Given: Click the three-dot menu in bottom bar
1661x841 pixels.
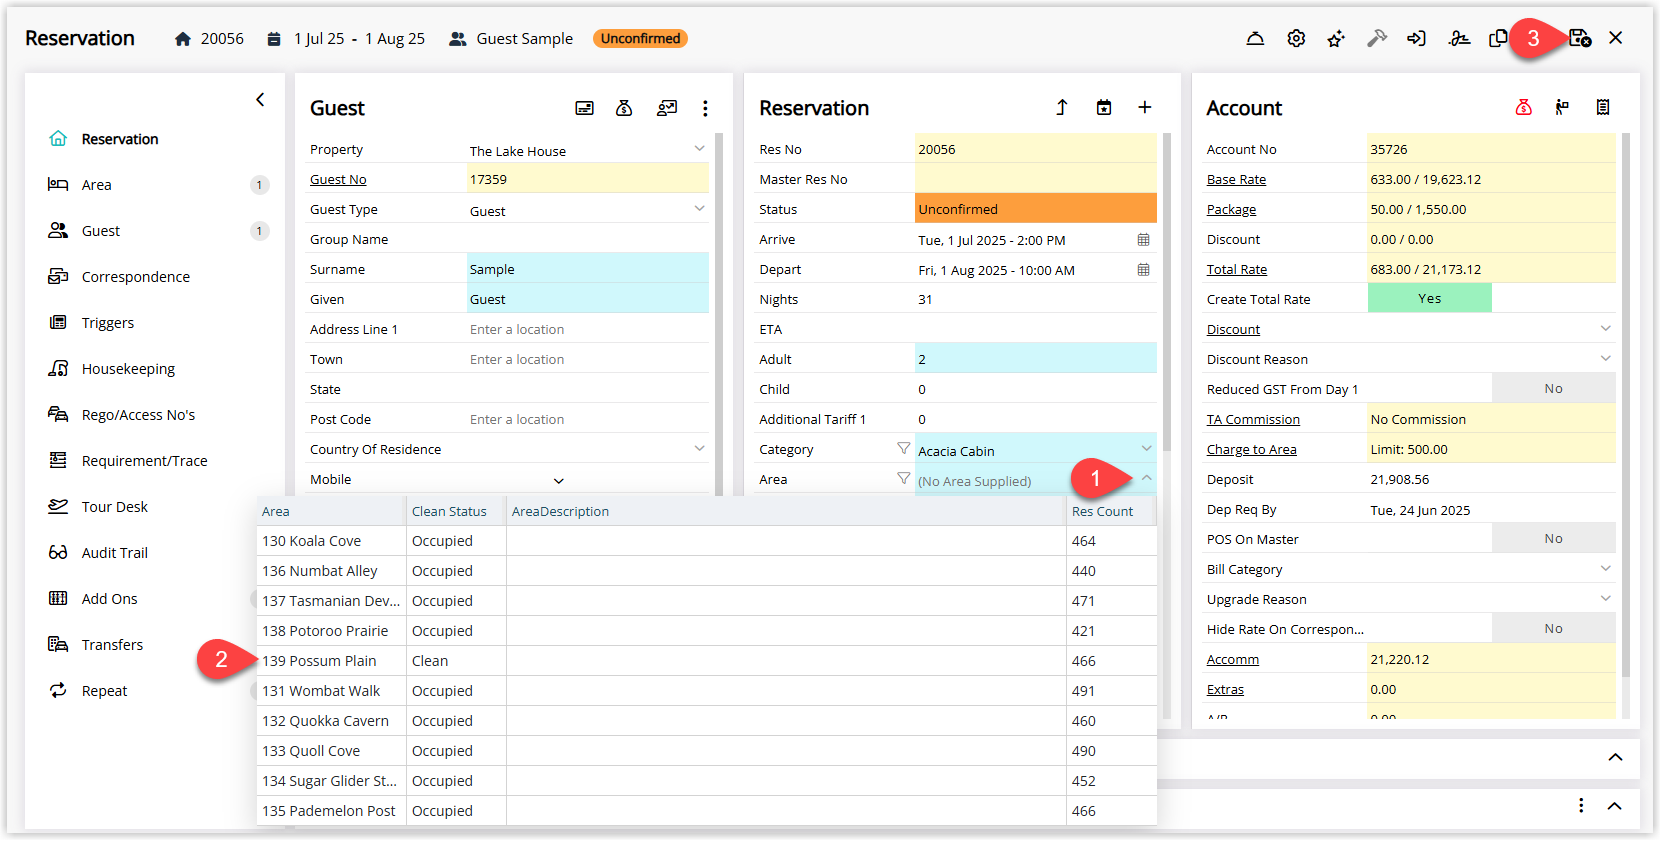Looking at the screenshot, I should 1581,805.
